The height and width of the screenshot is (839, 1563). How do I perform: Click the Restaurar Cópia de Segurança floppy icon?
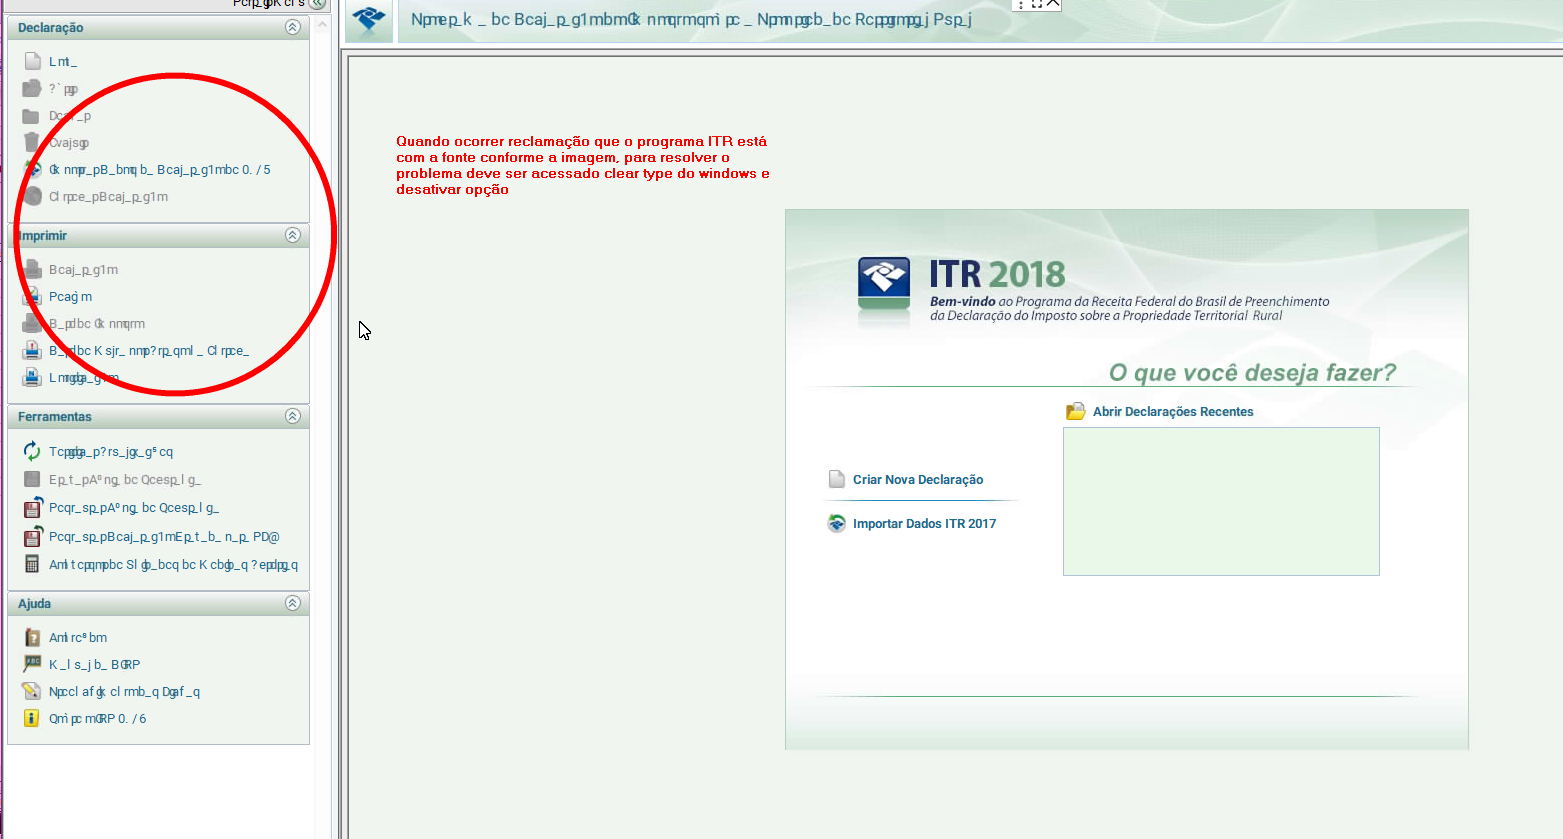tap(32, 507)
